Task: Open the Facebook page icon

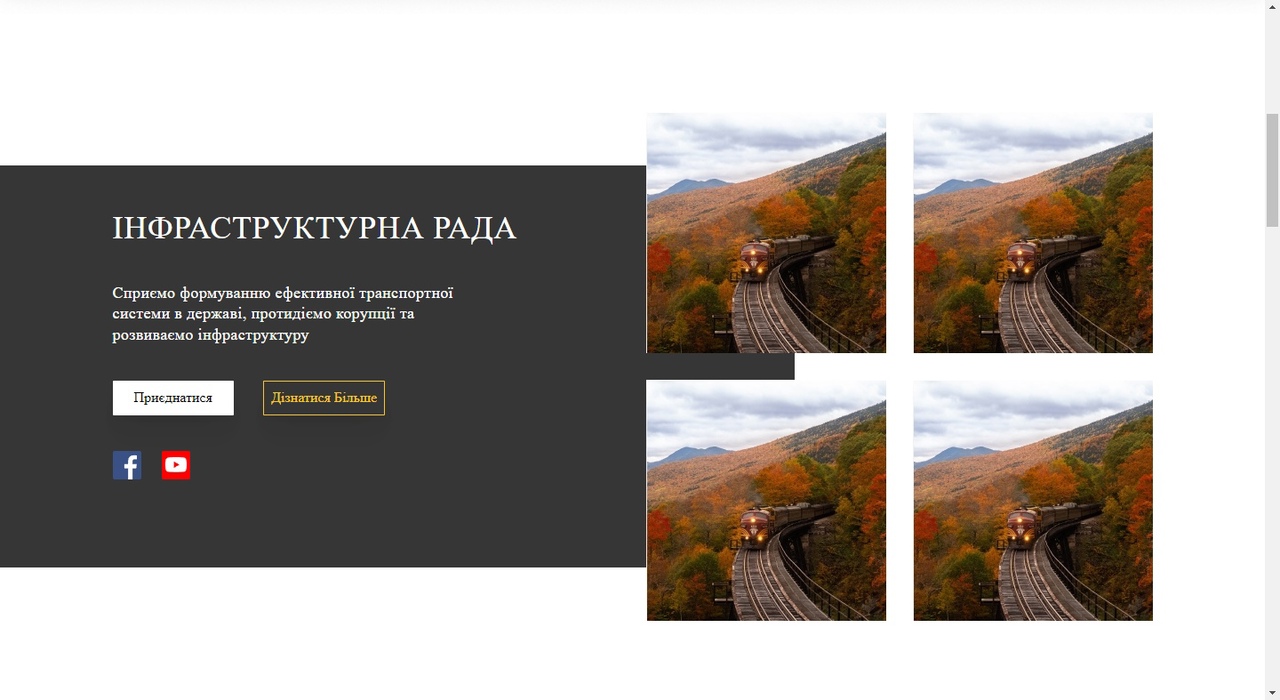Action: [x=127, y=465]
